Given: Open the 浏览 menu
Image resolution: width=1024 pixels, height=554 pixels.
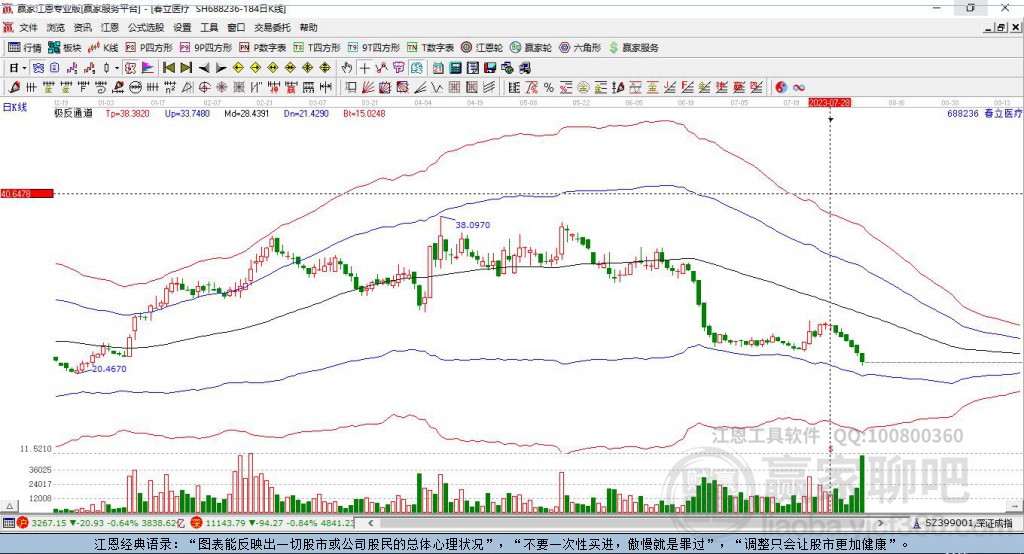Looking at the screenshot, I should (x=56, y=27).
